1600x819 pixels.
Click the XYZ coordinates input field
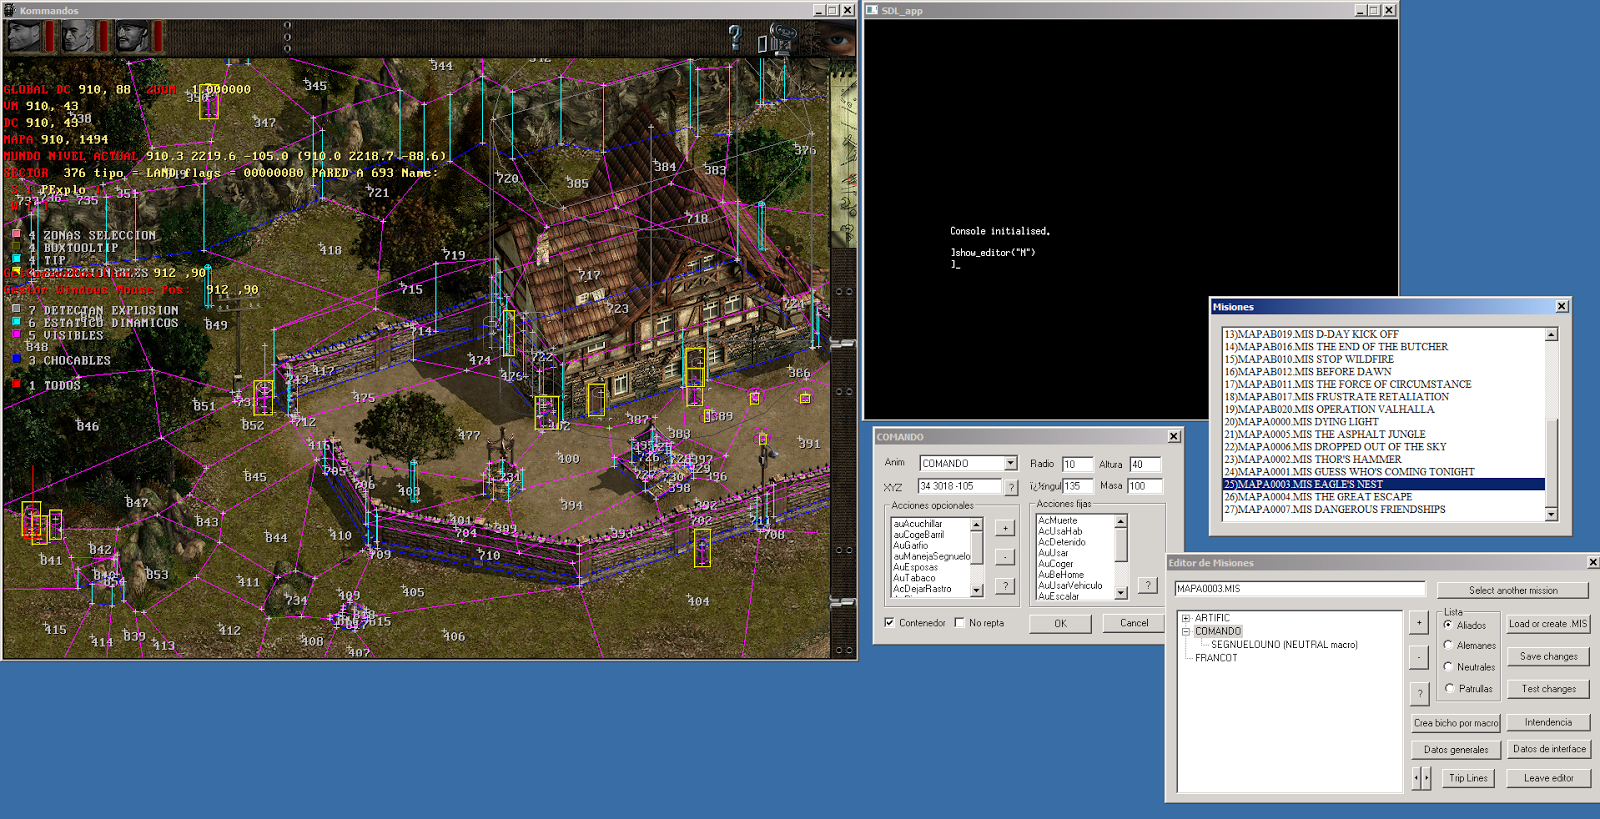tap(959, 486)
